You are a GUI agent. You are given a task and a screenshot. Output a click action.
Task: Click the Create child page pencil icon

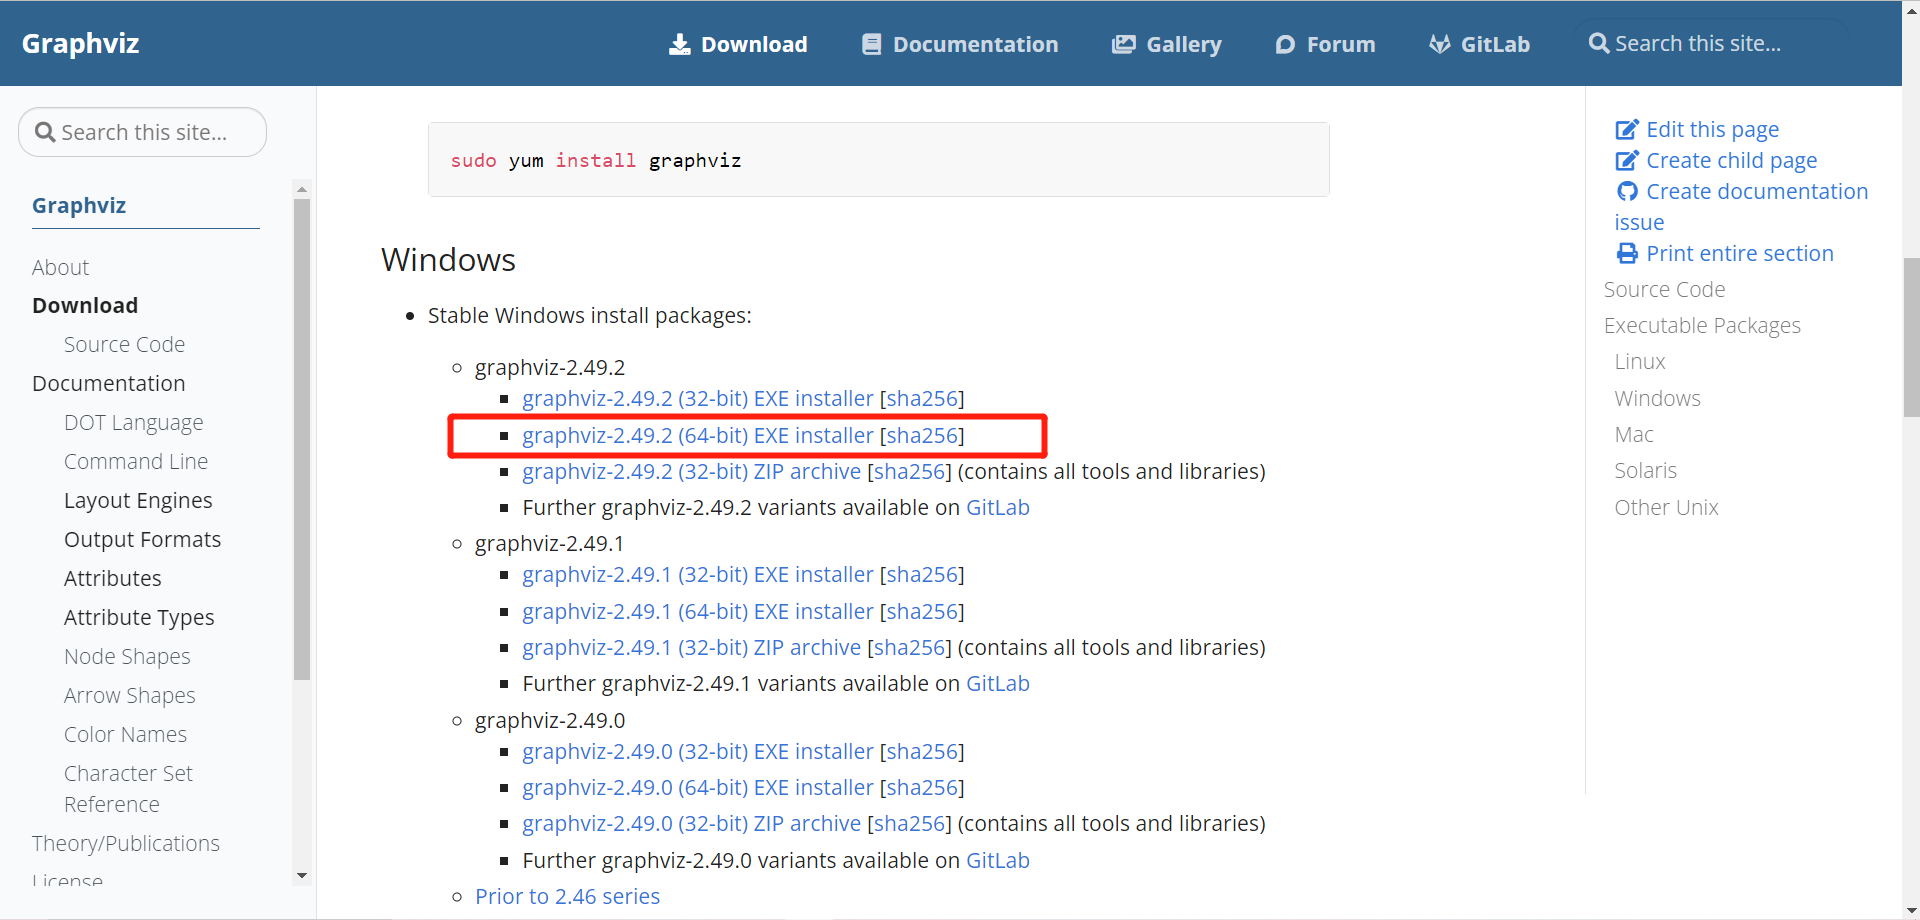click(x=1627, y=160)
